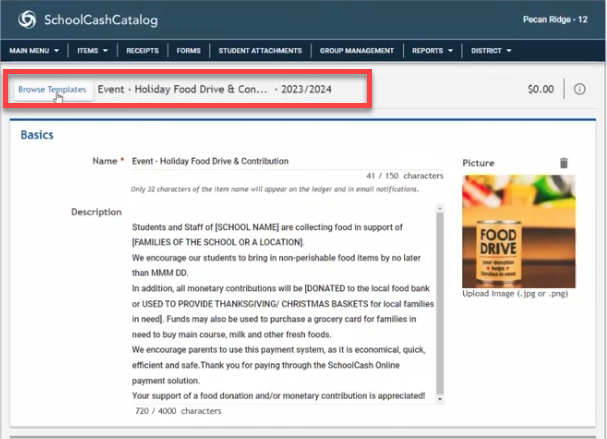Screen dimensions: 607x439
Task: Click the Pecan Ridge - 12 school name
Action: (555, 19)
